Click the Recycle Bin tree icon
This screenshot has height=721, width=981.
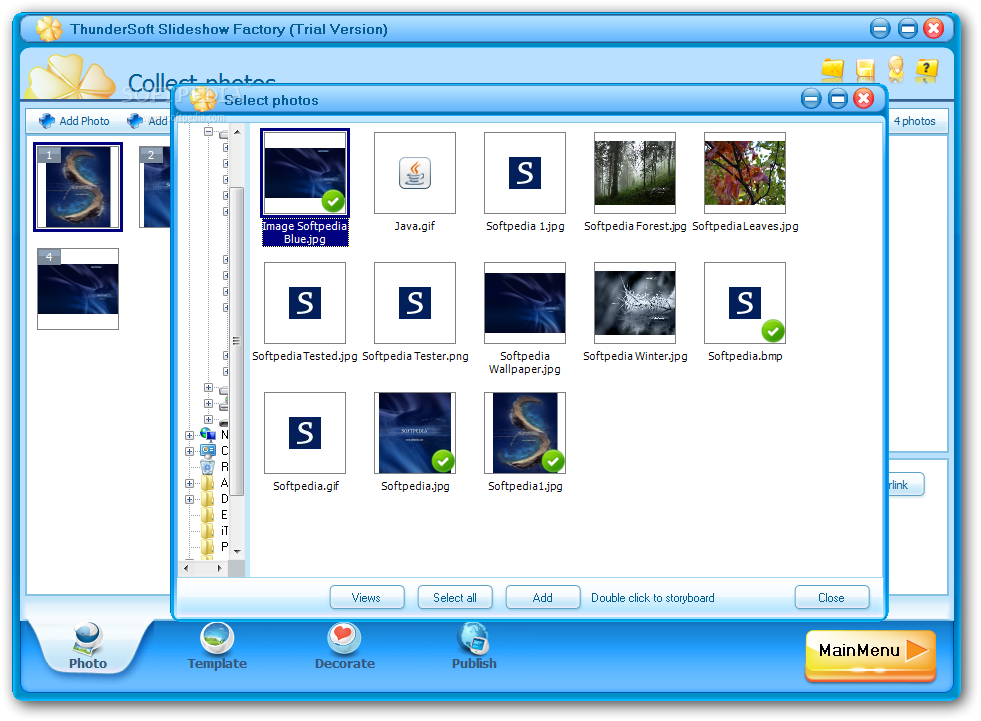tap(208, 467)
